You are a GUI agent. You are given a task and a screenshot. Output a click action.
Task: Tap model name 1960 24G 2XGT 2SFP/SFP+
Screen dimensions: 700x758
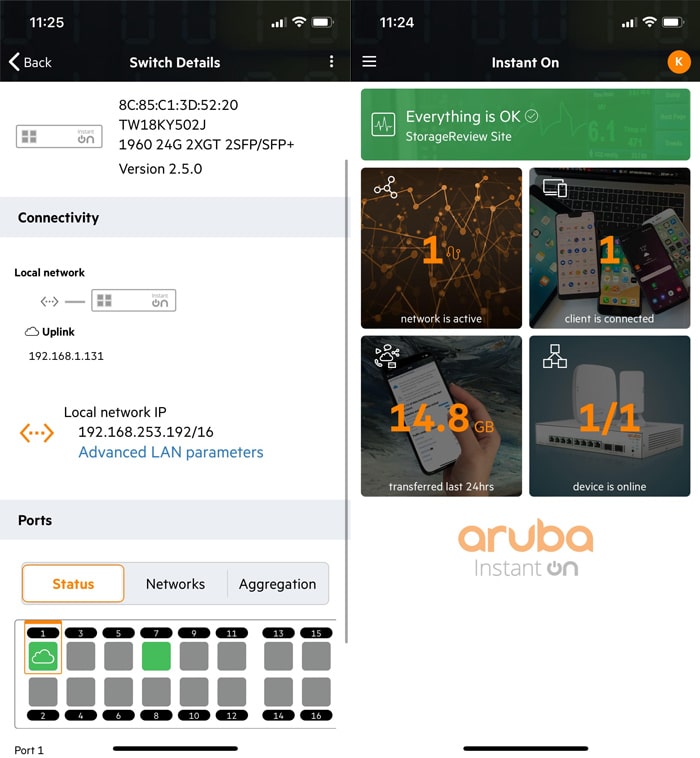(206, 145)
